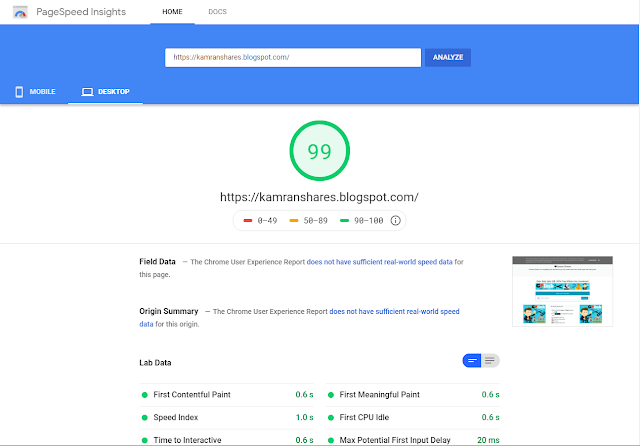
Task: Click the 20 ms input delay value
Action: [488, 440]
